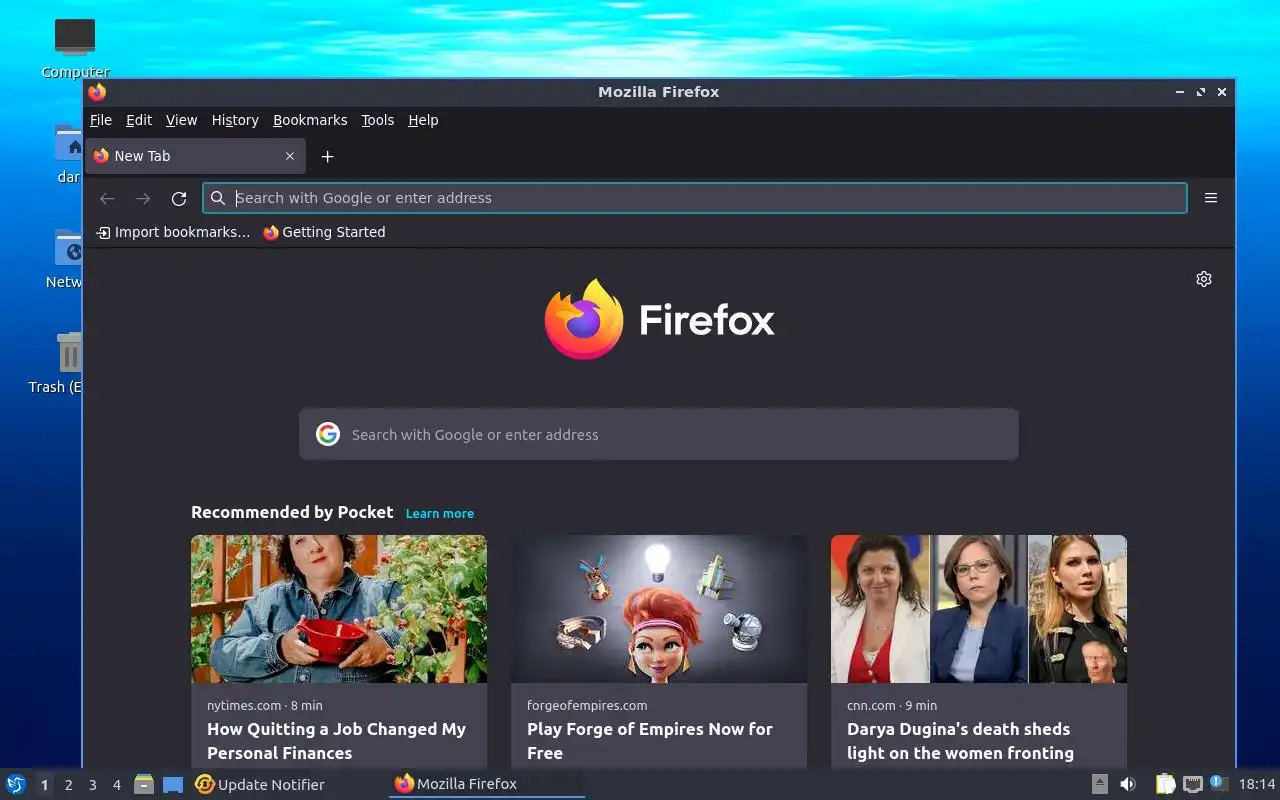
Task: Go back with the back arrow
Action: click(107, 198)
